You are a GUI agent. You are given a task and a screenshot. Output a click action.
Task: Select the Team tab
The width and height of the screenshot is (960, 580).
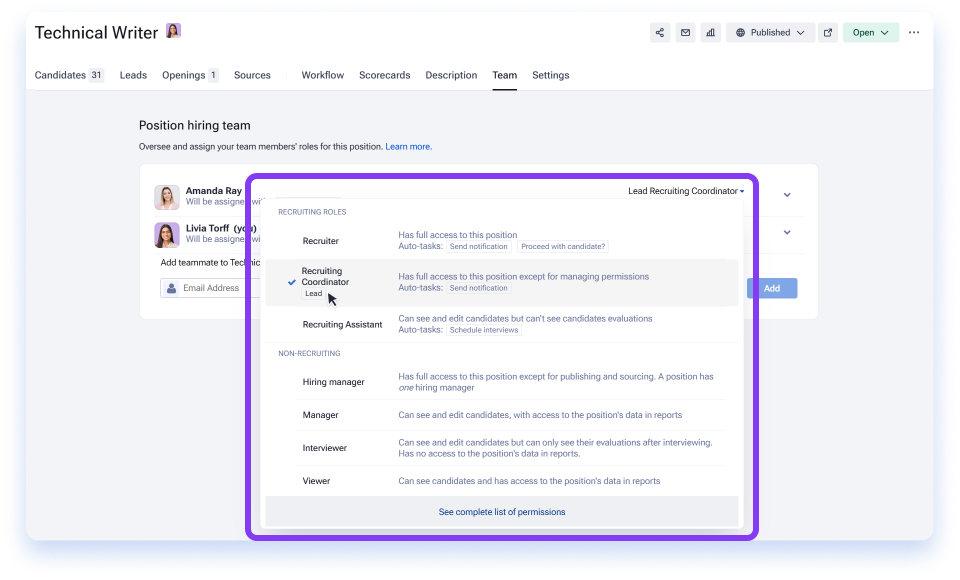pos(504,75)
